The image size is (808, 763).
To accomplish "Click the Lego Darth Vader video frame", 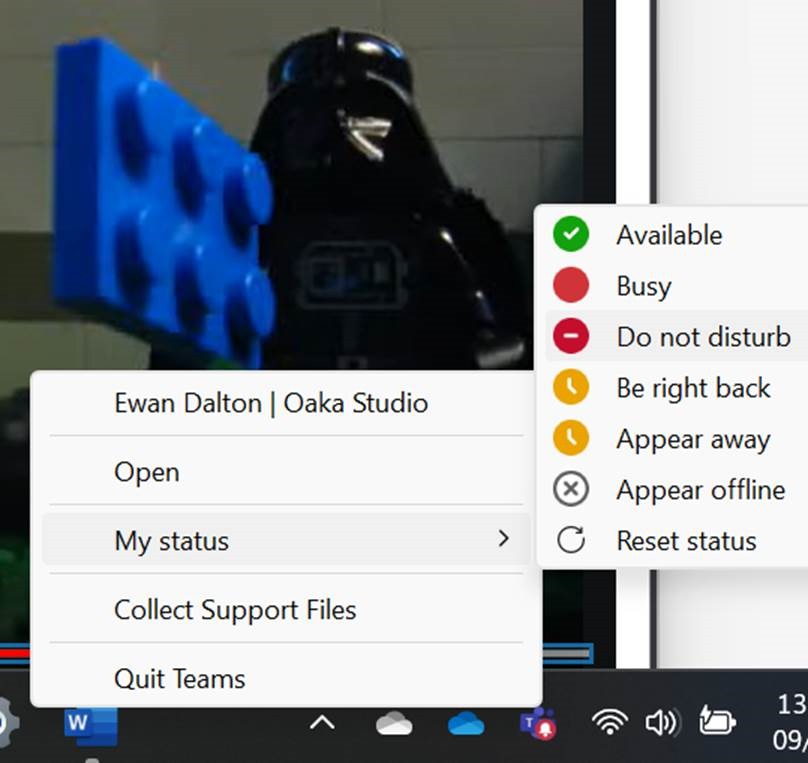I will [x=292, y=185].
